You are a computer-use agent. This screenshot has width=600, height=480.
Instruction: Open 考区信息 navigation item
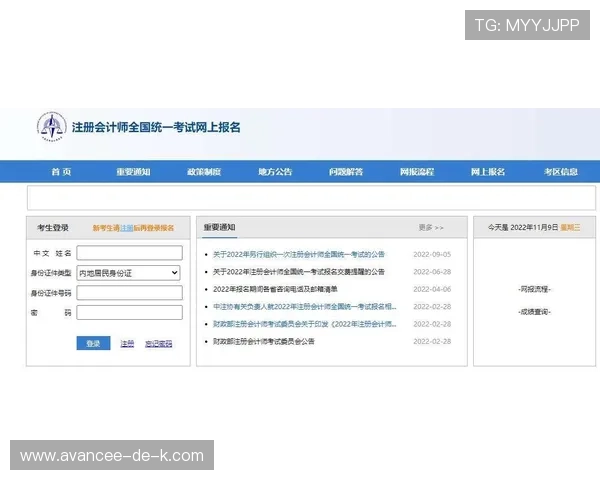click(x=561, y=172)
